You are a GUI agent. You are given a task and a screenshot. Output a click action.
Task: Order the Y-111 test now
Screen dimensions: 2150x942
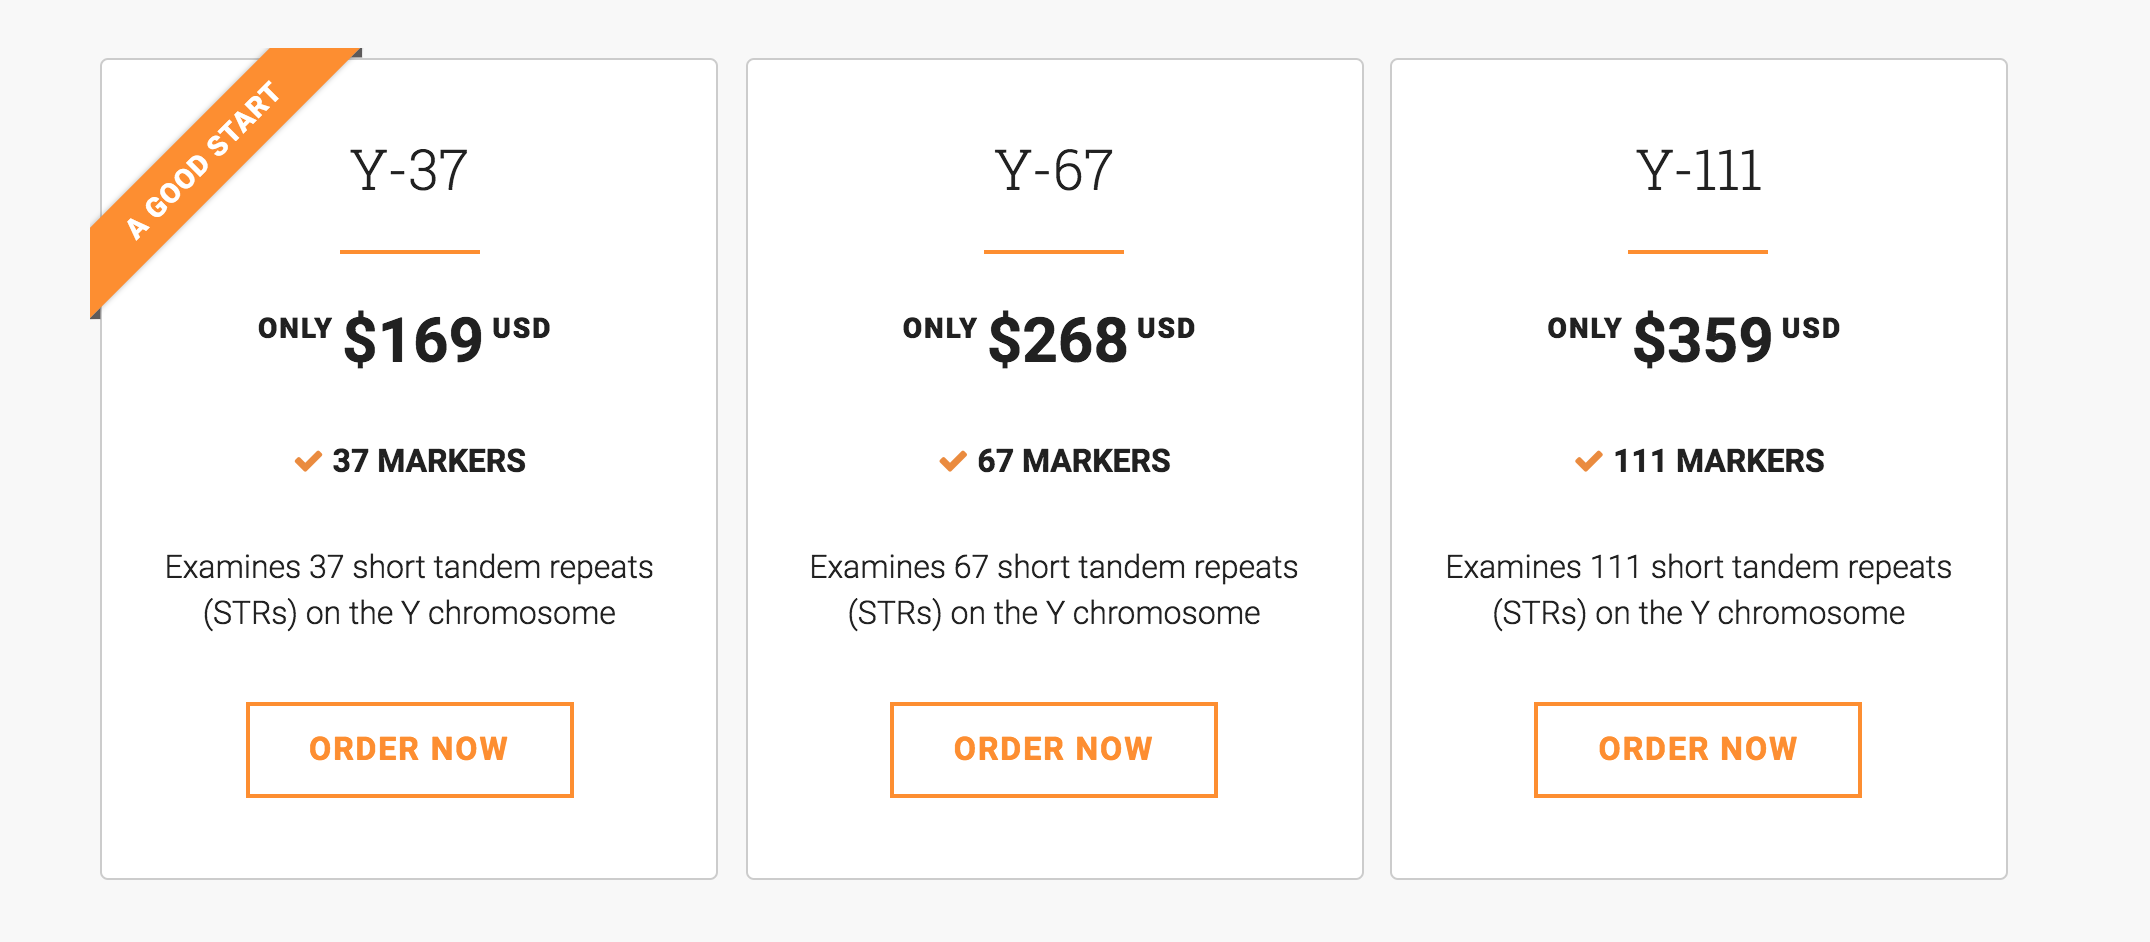[x=1697, y=749]
